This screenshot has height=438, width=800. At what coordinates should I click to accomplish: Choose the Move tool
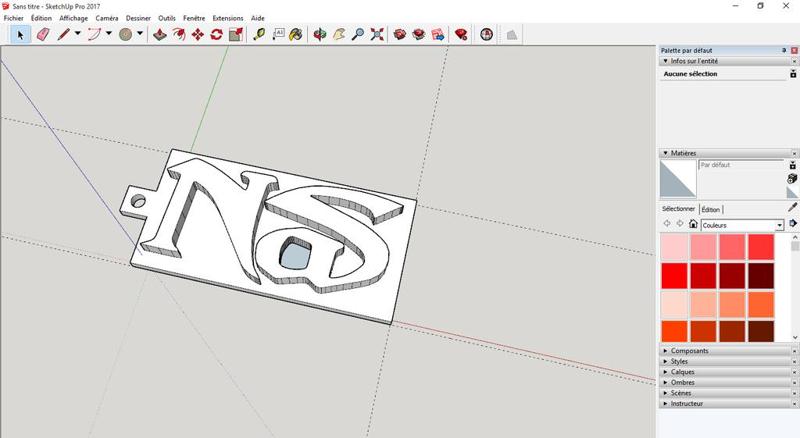pos(197,35)
